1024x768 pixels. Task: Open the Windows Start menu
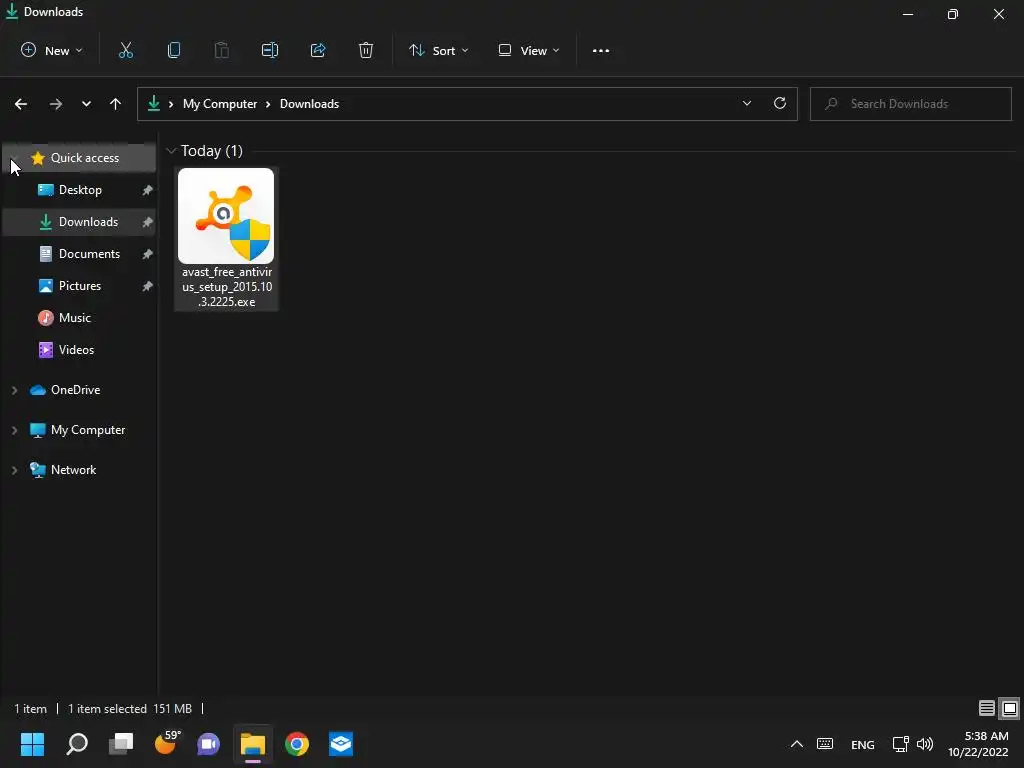click(32, 744)
